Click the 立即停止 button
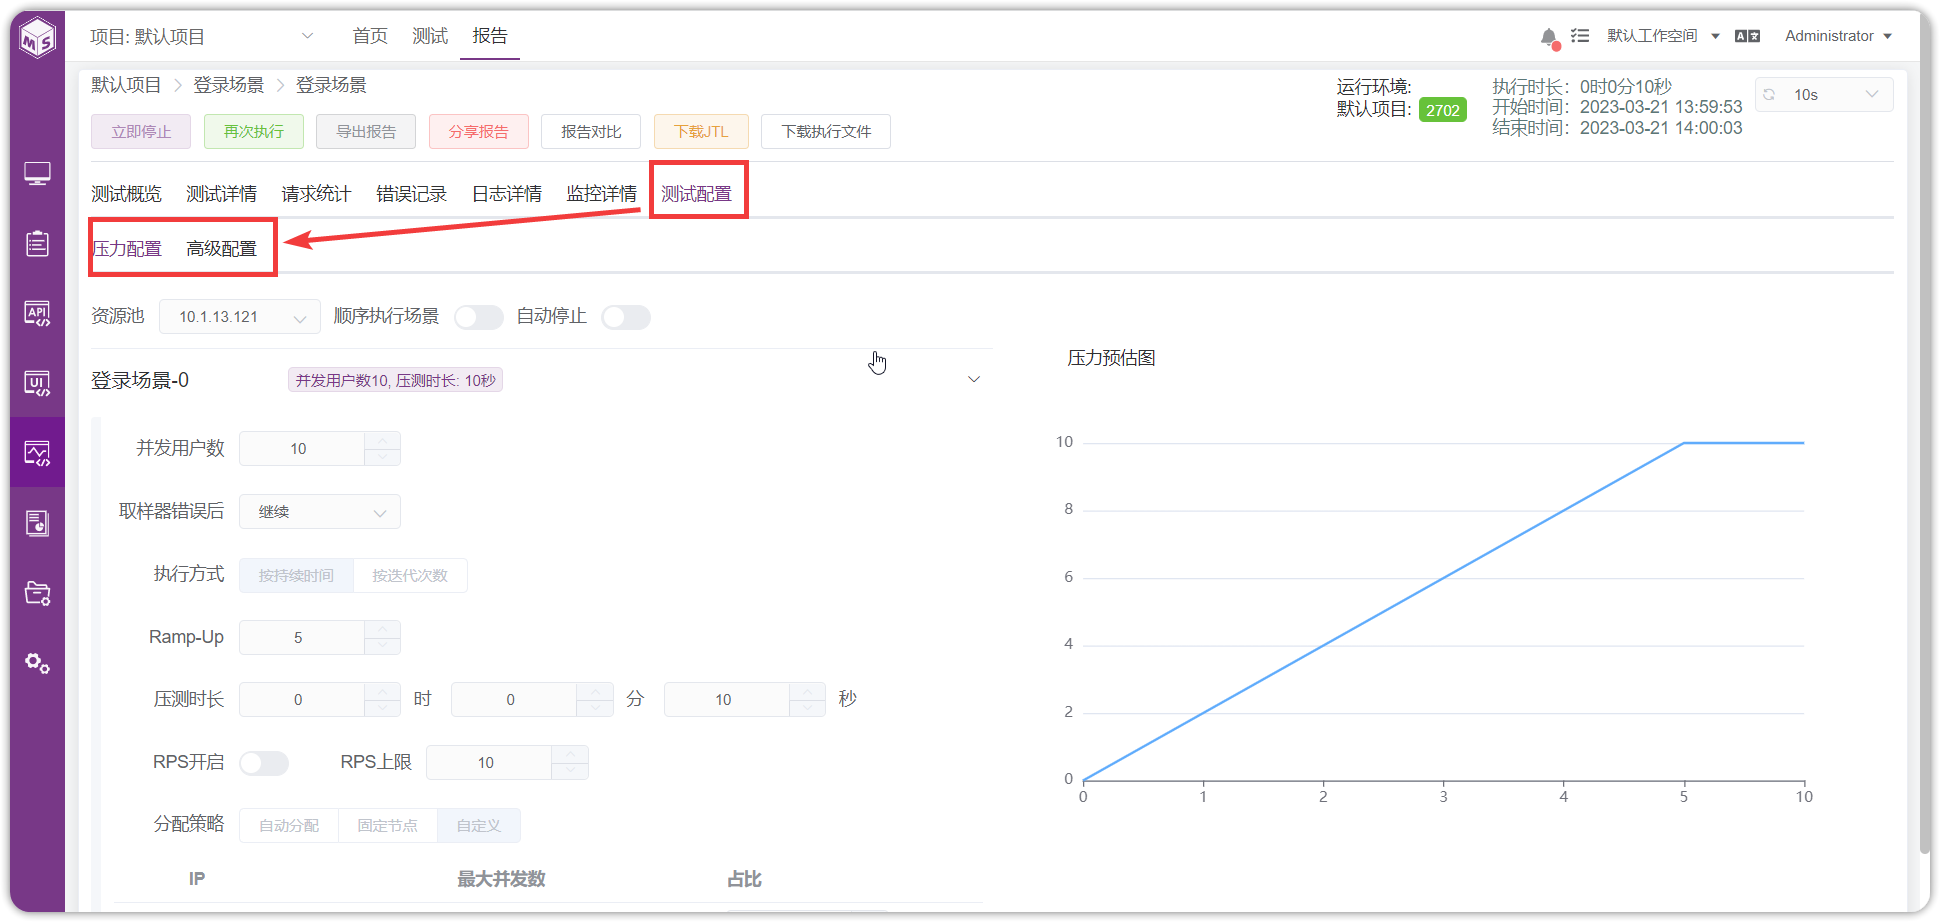Image resolution: width=1940 pixels, height=922 pixels. point(141,131)
